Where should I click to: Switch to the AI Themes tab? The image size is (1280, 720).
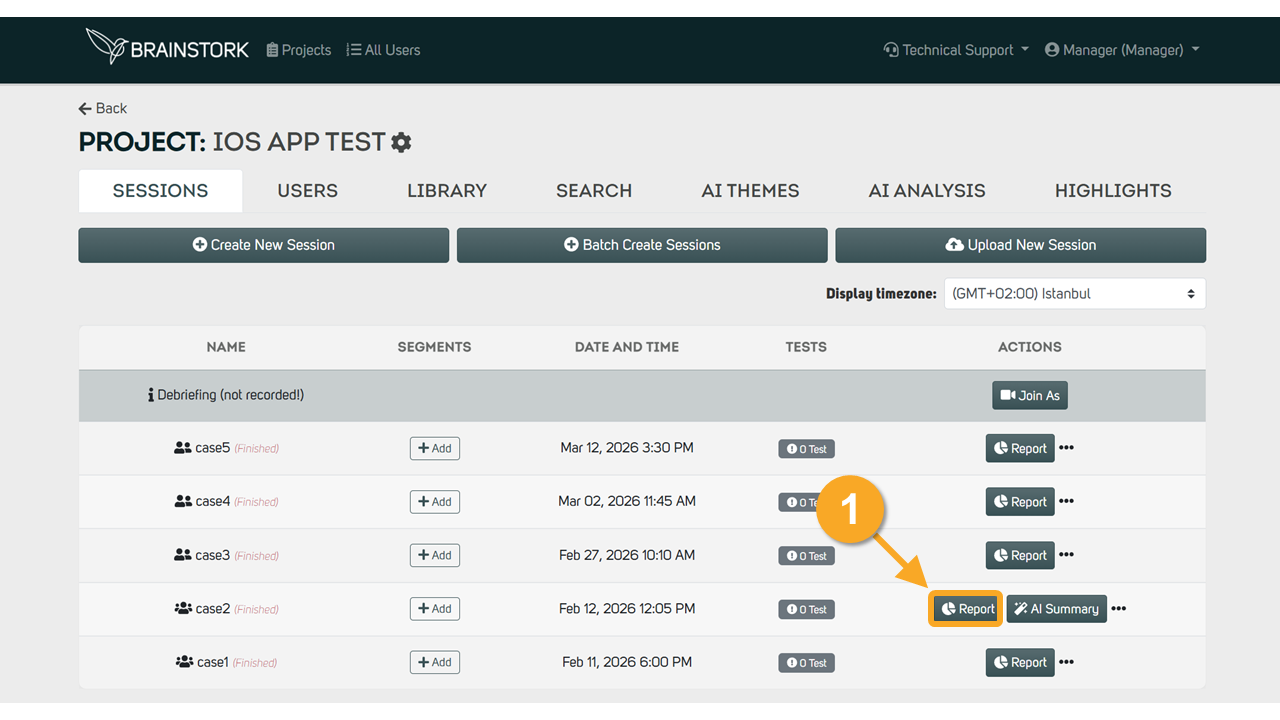click(750, 191)
